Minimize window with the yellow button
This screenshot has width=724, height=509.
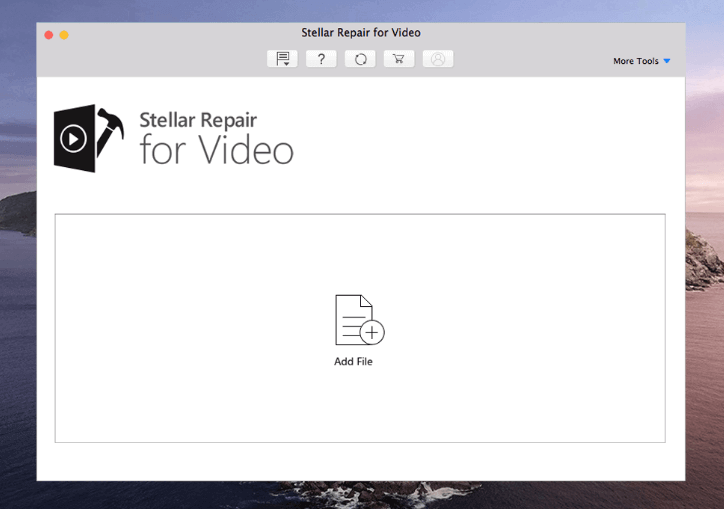pos(64,35)
